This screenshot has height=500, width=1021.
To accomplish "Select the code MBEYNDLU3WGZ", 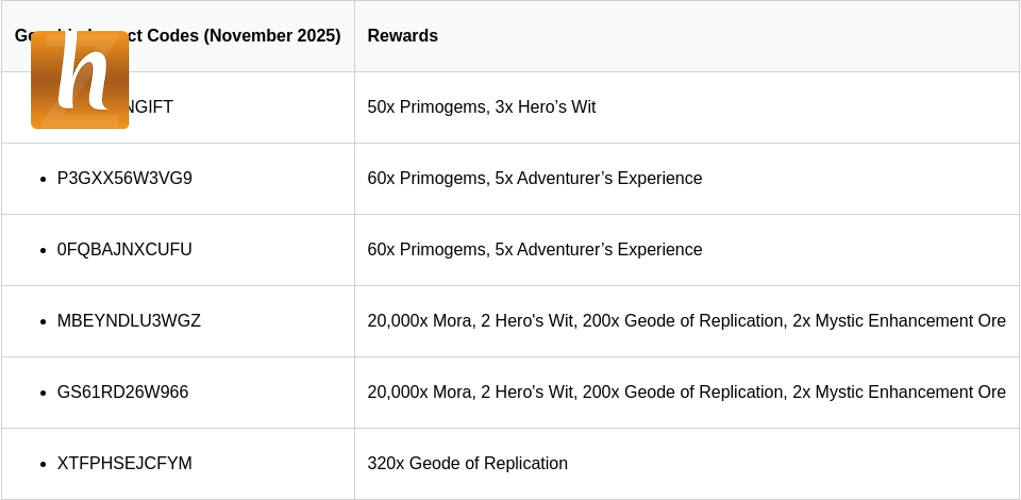I will pos(128,321).
